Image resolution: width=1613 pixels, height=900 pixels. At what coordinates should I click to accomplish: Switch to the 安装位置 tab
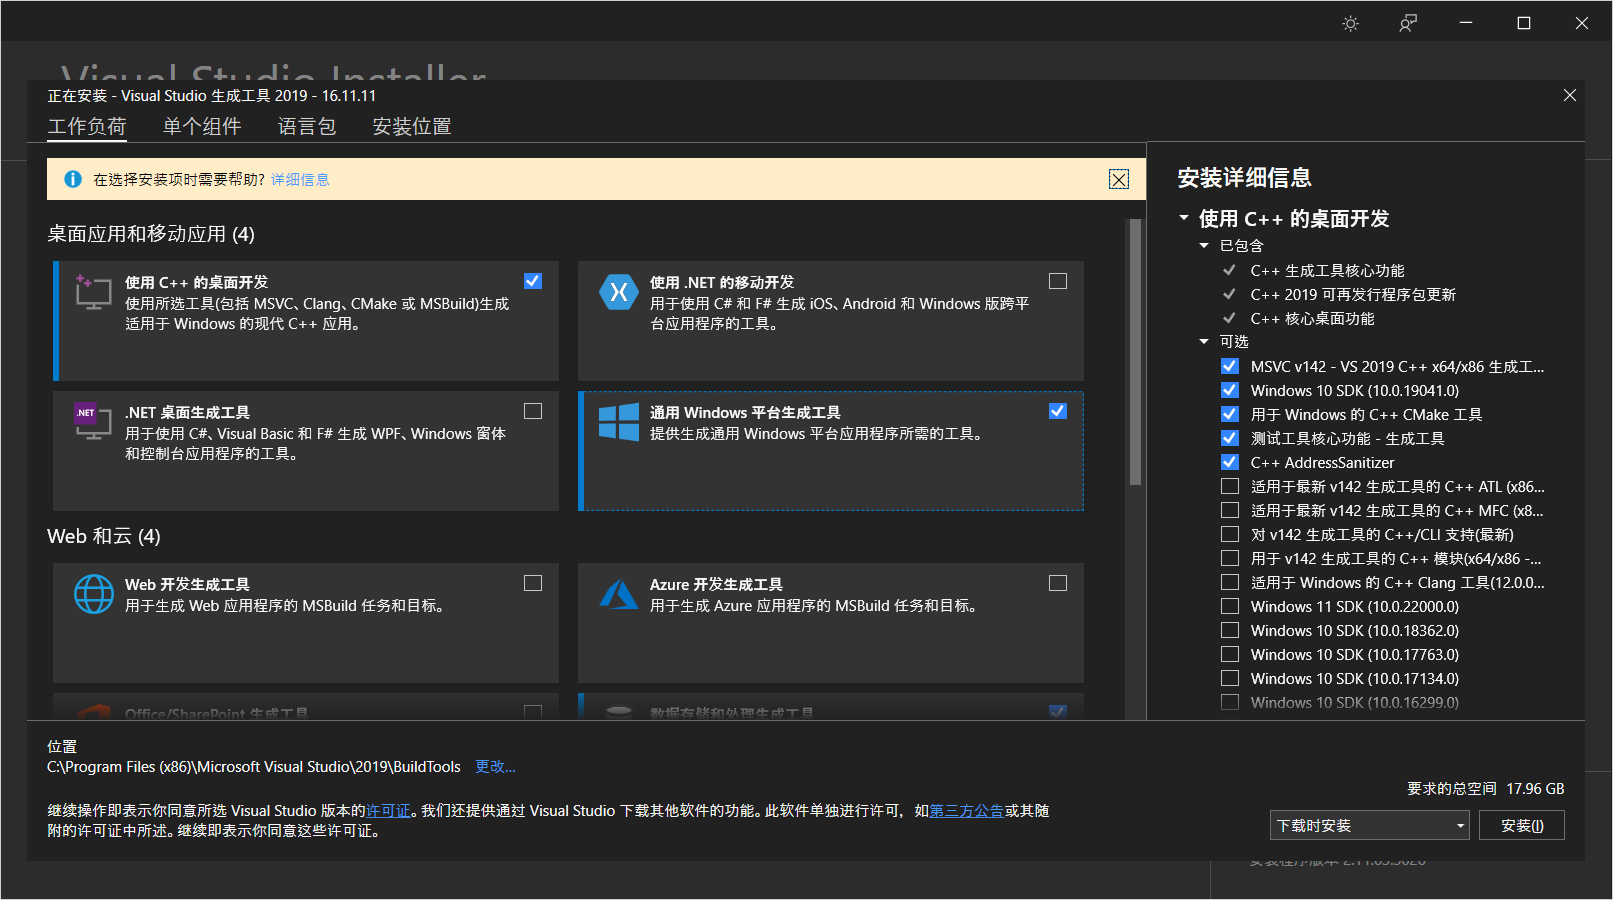412,126
